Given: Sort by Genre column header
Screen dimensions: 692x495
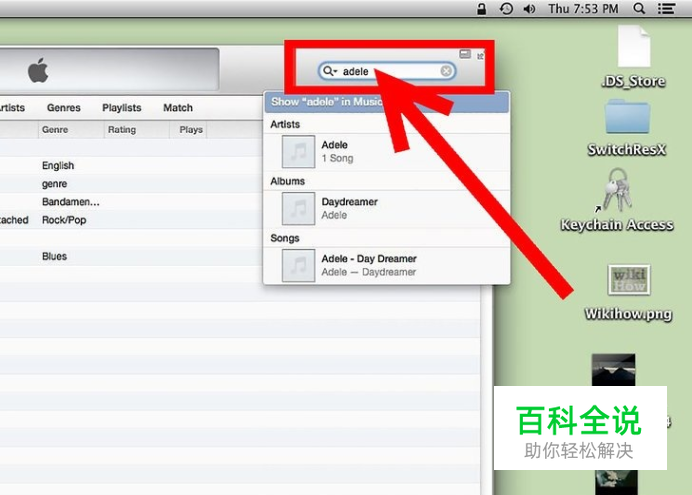Looking at the screenshot, I should tap(71, 130).
